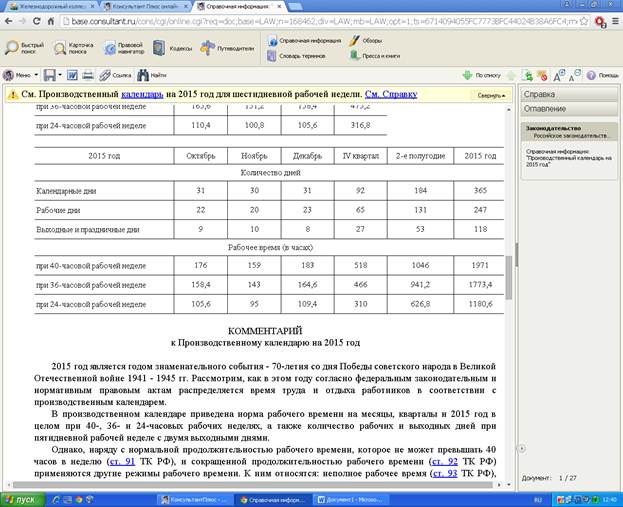Click scroll up arrow of document
Viewport: 623px width, 507px height.
coord(509,109)
